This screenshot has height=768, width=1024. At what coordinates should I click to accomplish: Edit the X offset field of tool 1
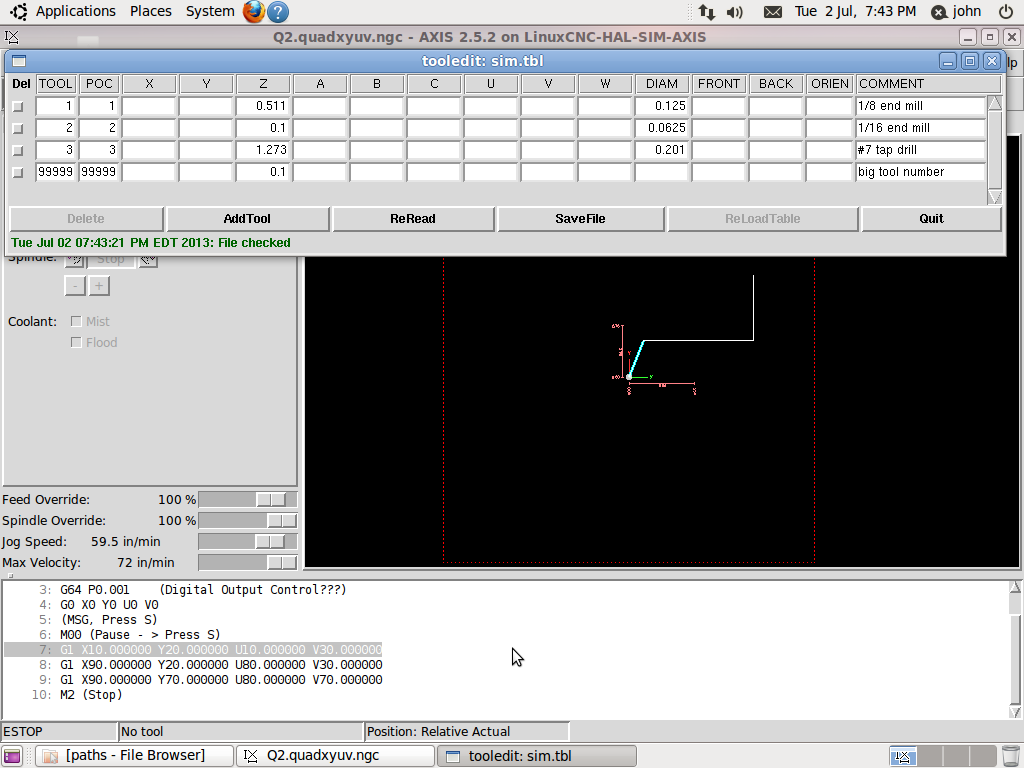[x=149, y=106]
